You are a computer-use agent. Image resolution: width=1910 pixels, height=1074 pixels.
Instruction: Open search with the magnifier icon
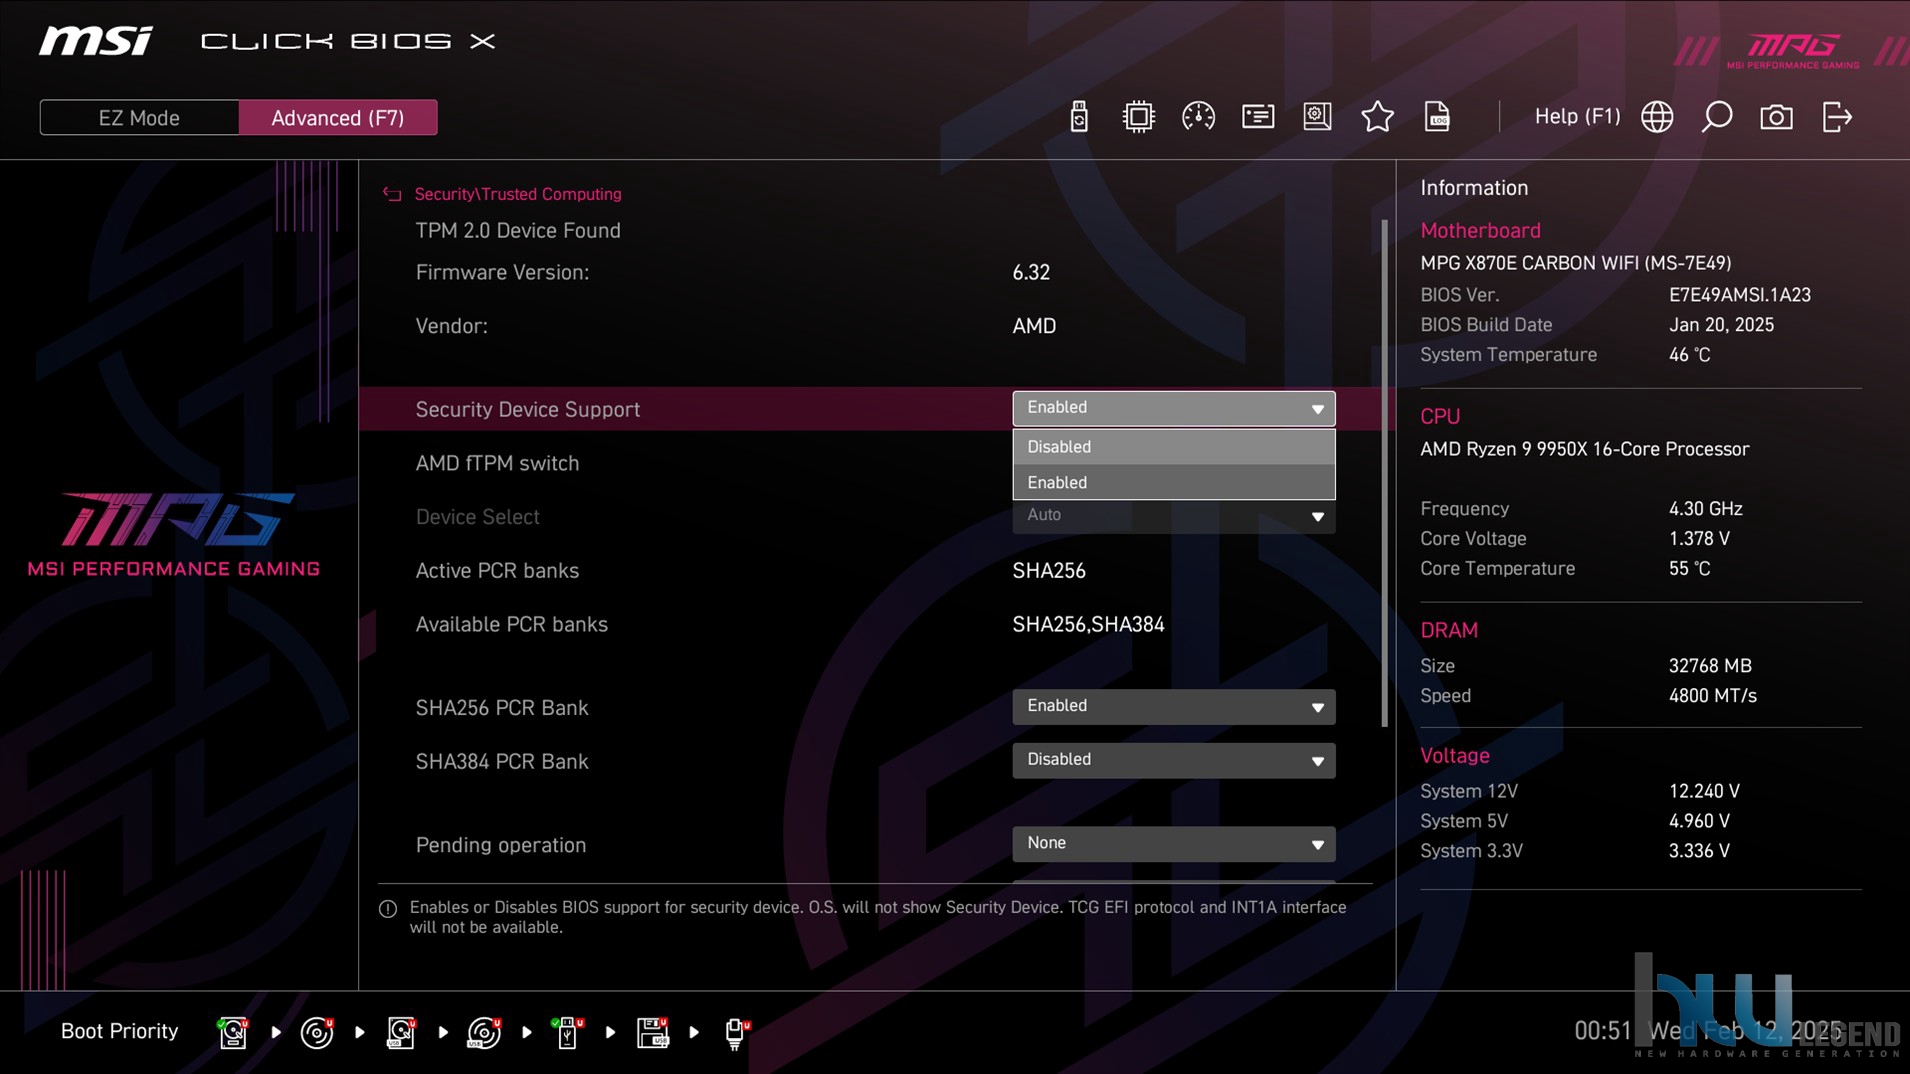tap(1717, 117)
